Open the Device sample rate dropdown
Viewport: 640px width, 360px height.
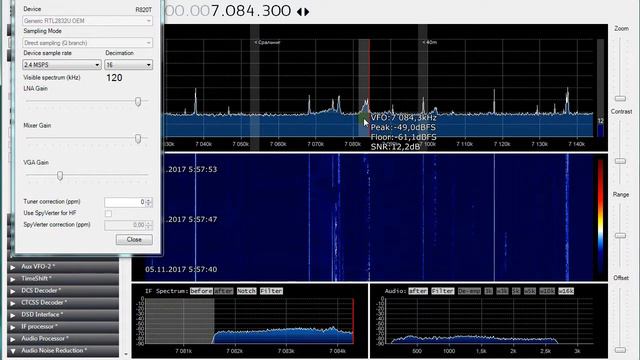[x=62, y=65]
